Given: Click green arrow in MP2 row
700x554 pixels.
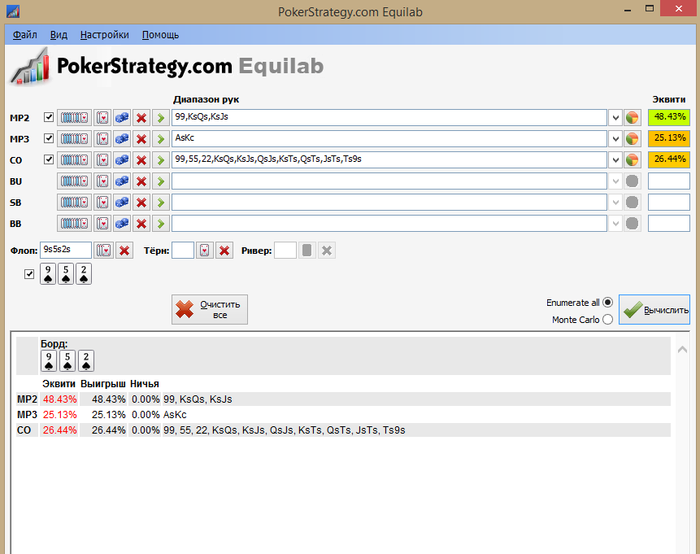Looking at the screenshot, I should tap(161, 118).
